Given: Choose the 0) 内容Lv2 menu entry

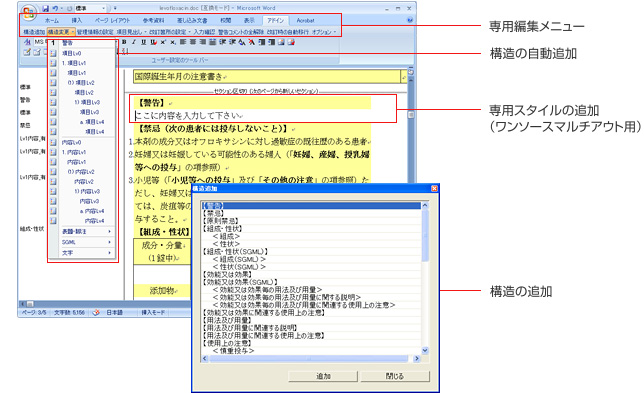Looking at the screenshot, I should coord(82,172).
